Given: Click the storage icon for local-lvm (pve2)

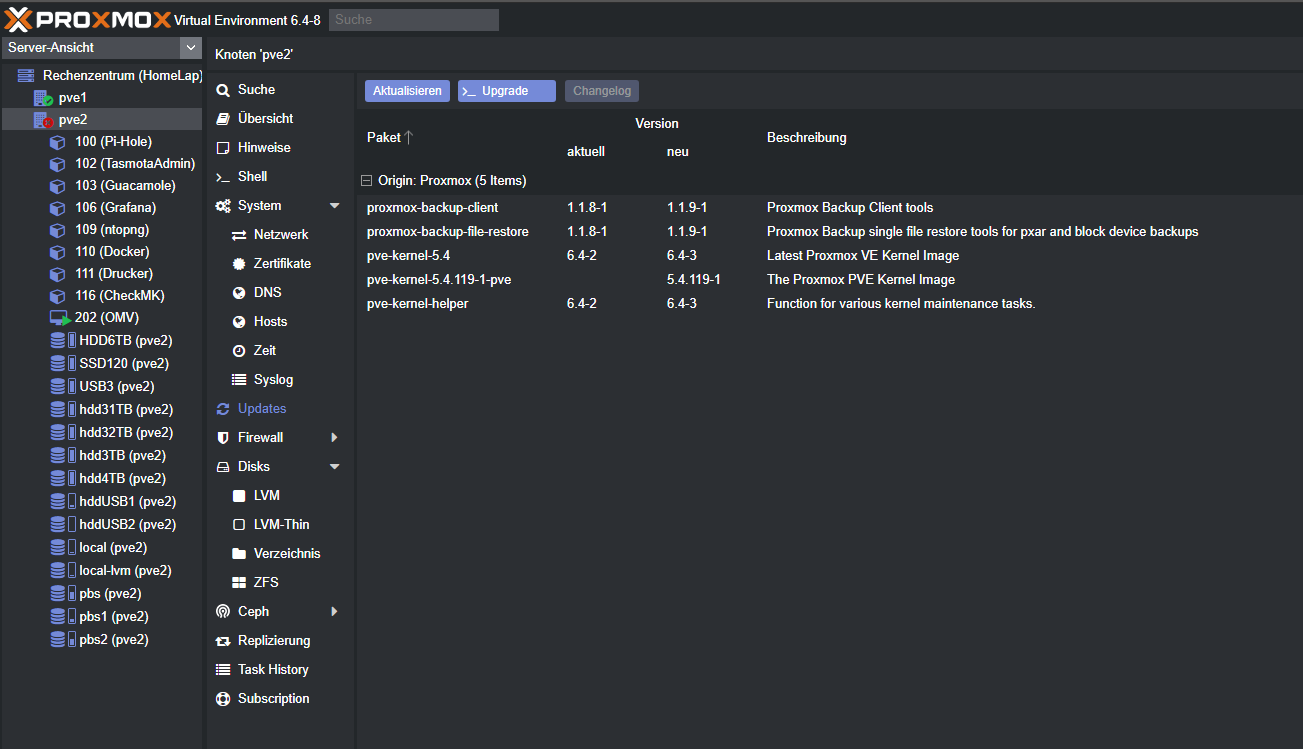Looking at the screenshot, I should click(x=62, y=571).
